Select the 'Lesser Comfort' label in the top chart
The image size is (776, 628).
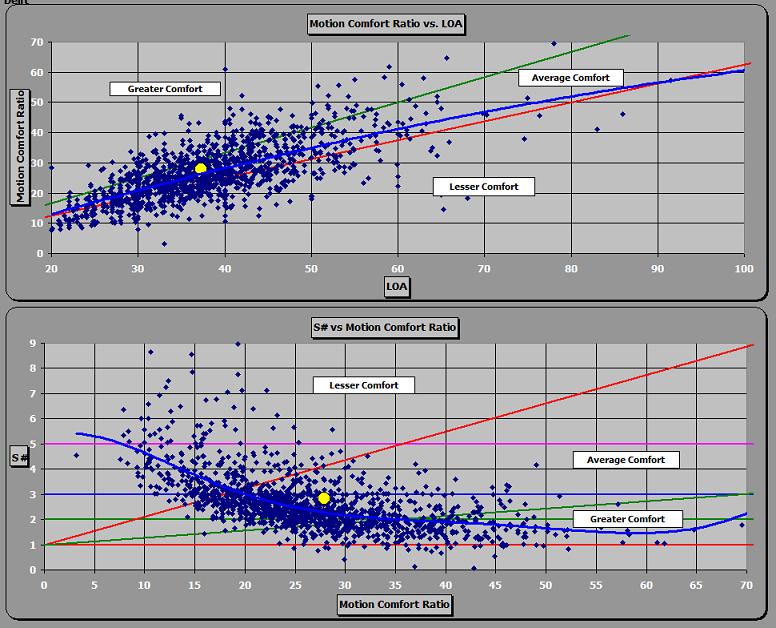pyautogui.click(x=484, y=187)
